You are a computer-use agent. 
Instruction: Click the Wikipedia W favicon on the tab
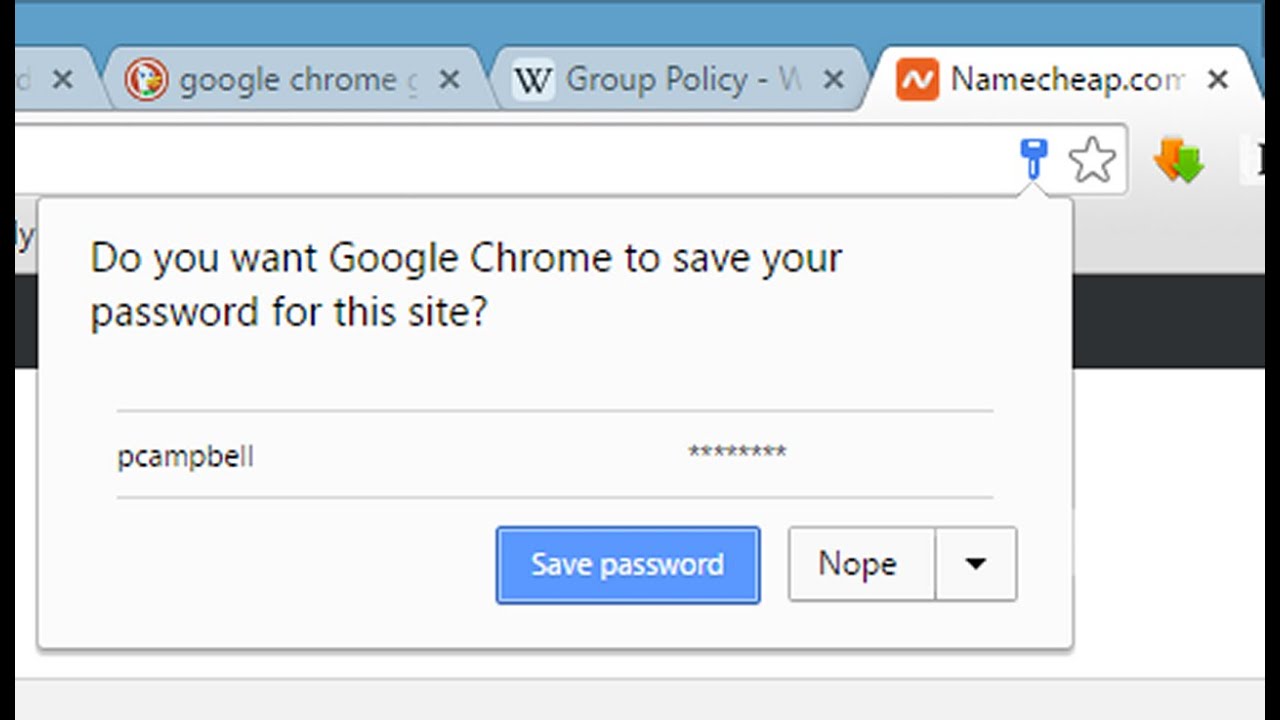tap(532, 80)
